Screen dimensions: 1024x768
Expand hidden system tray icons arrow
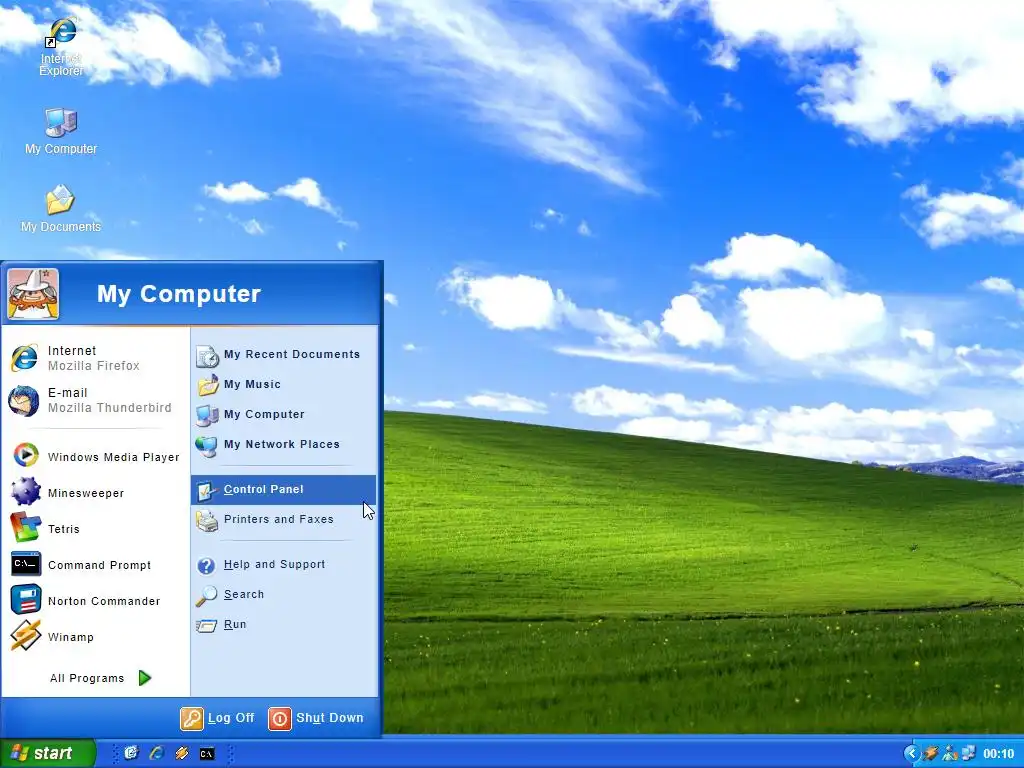pyautogui.click(x=912, y=753)
